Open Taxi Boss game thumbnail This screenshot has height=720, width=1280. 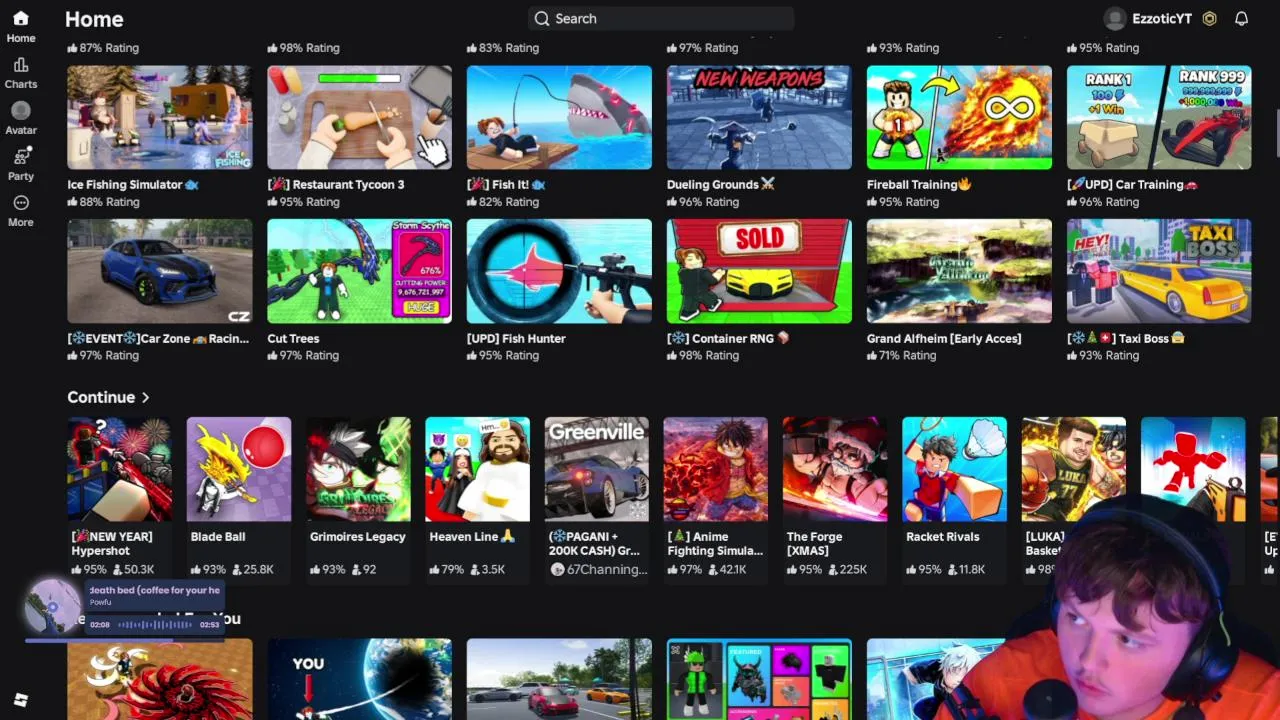[1159, 271]
